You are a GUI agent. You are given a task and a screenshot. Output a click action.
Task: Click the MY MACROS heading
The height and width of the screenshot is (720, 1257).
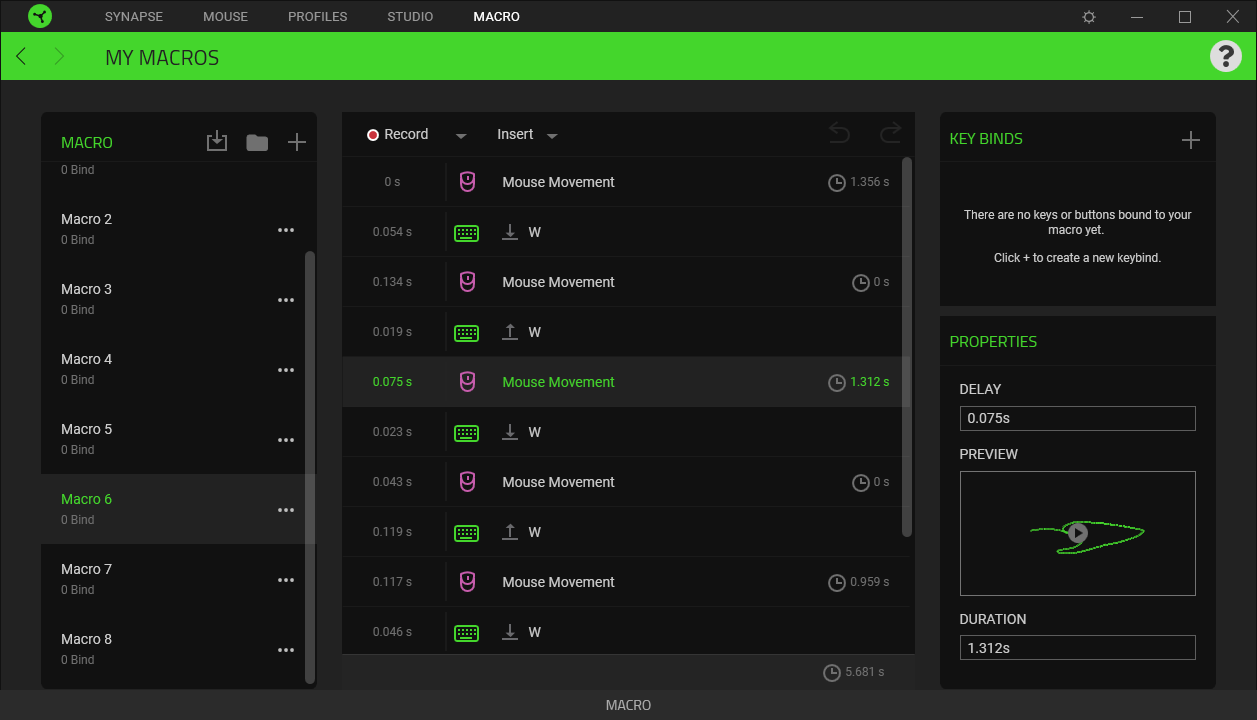point(162,58)
